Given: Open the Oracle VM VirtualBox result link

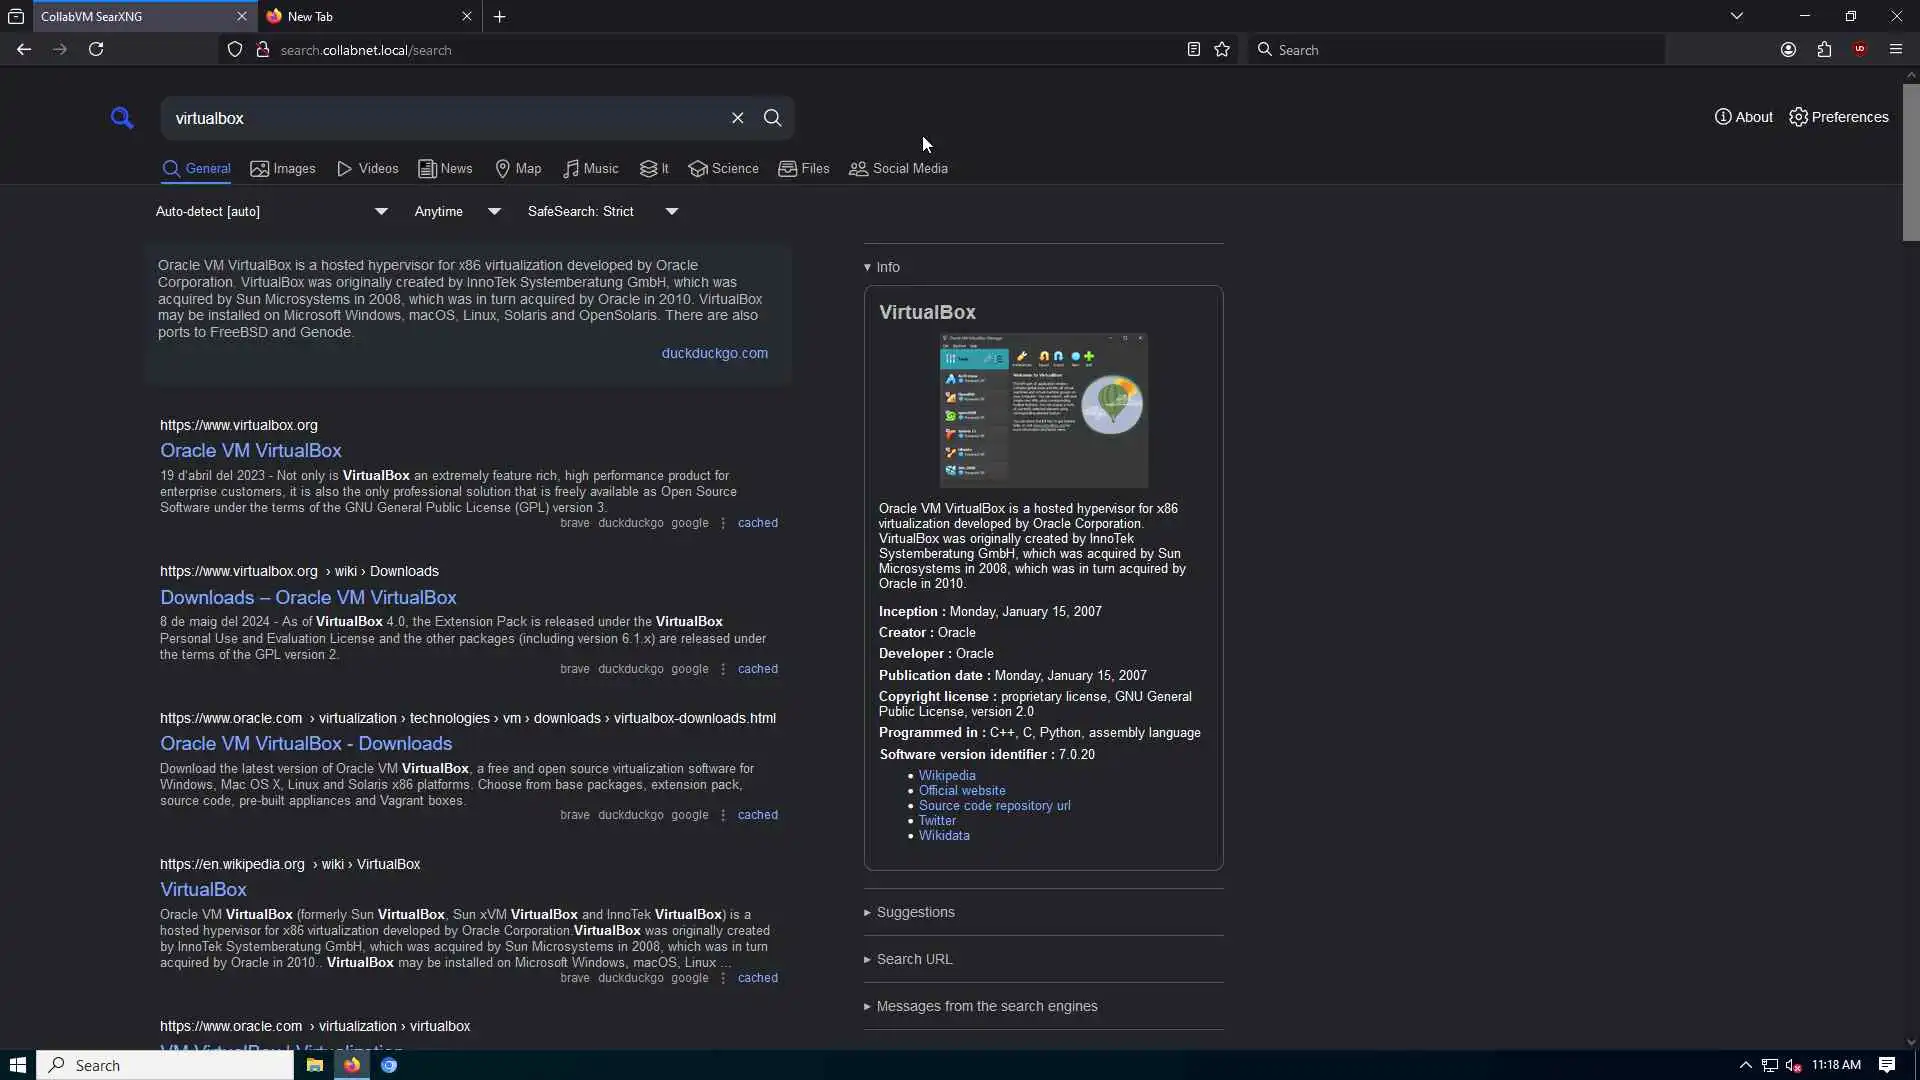Looking at the screenshot, I should (250, 451).
